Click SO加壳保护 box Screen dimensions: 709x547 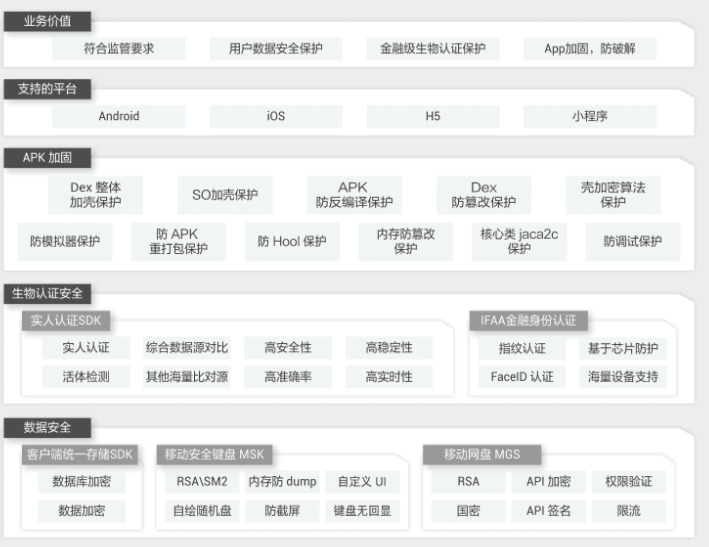225,195
